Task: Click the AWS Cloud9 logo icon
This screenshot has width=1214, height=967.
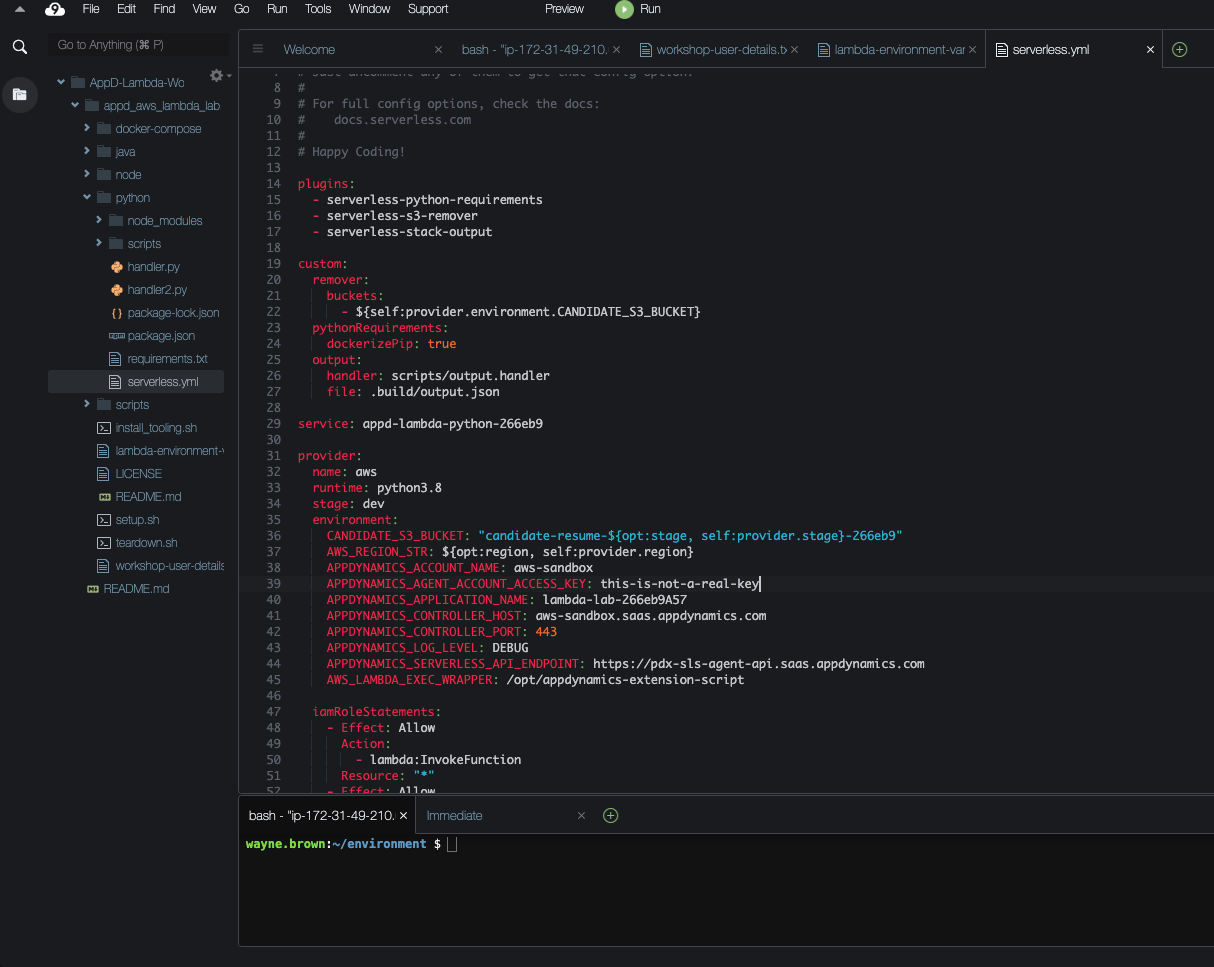Action: [55, 9]
